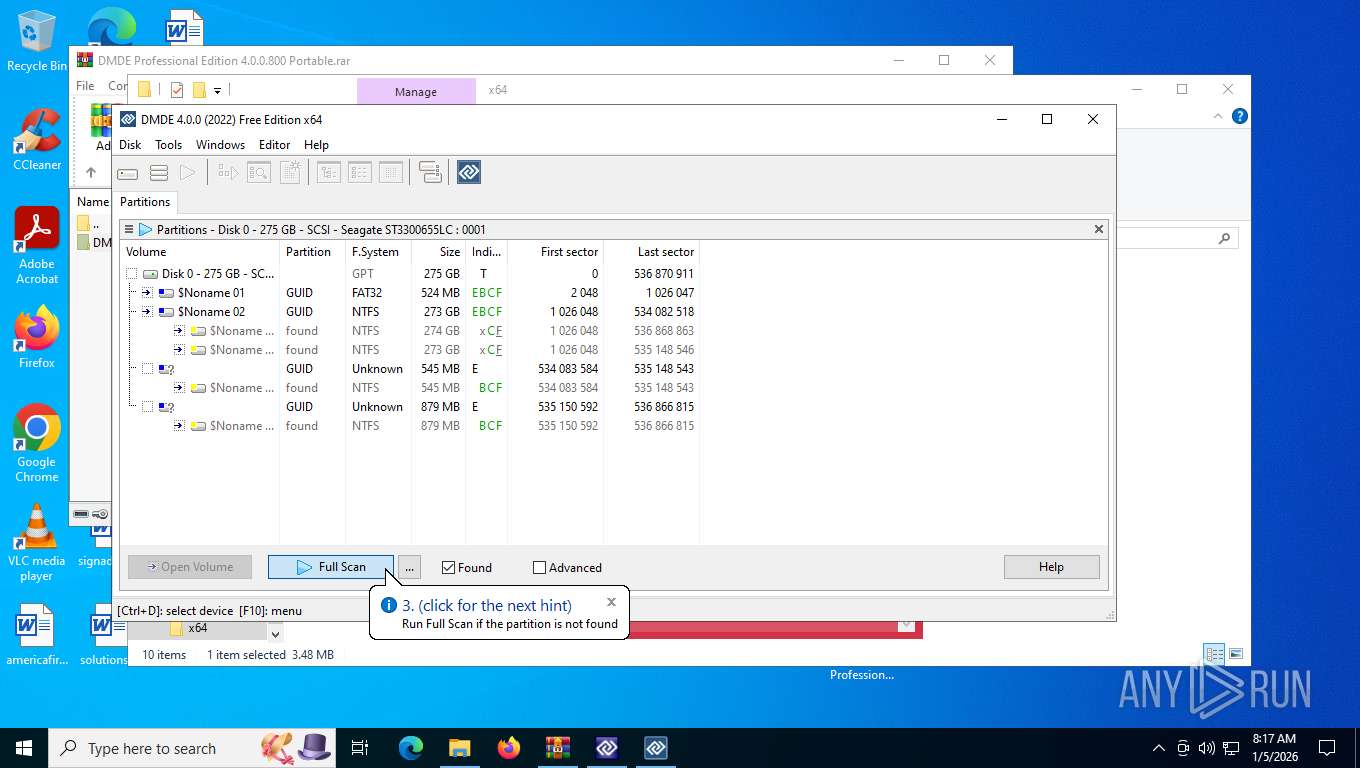Image resolution: width=1360 pixels, height=768 pixels.
Task: Click the grayed Open Volume button
Action: click(x=190, y=567)
